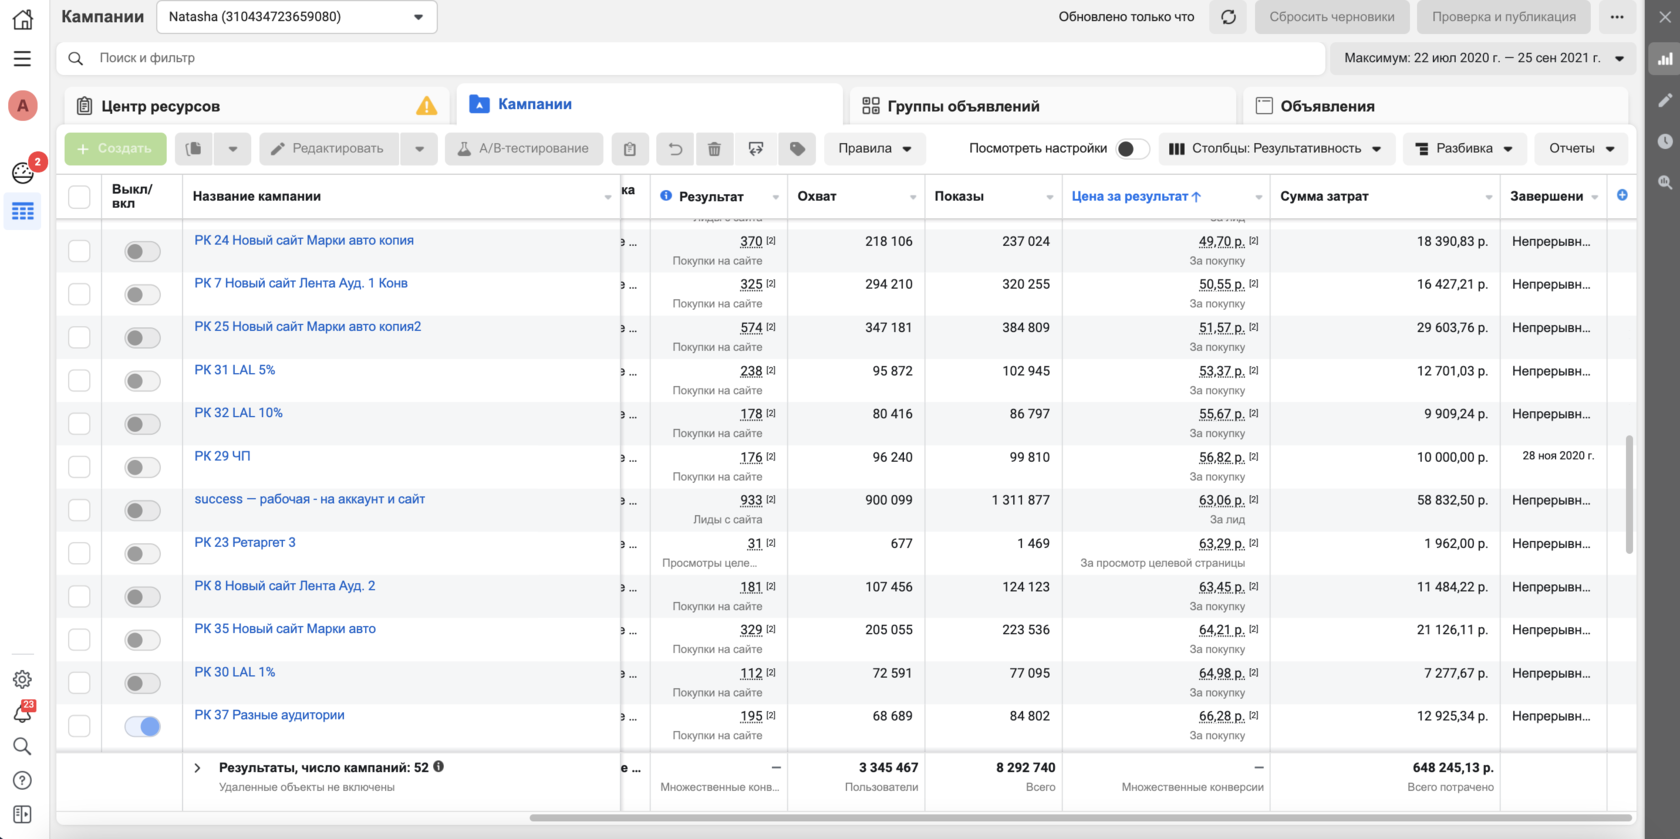Click the clipboard paste icon in toolbar
The width and height of the screenshot is (1680, 839).
click(630, 149)
